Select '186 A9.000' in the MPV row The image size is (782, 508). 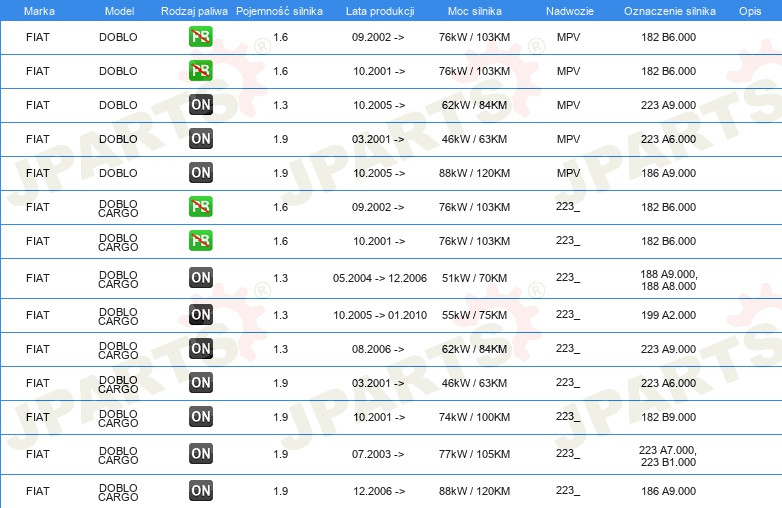coord(668,173)
